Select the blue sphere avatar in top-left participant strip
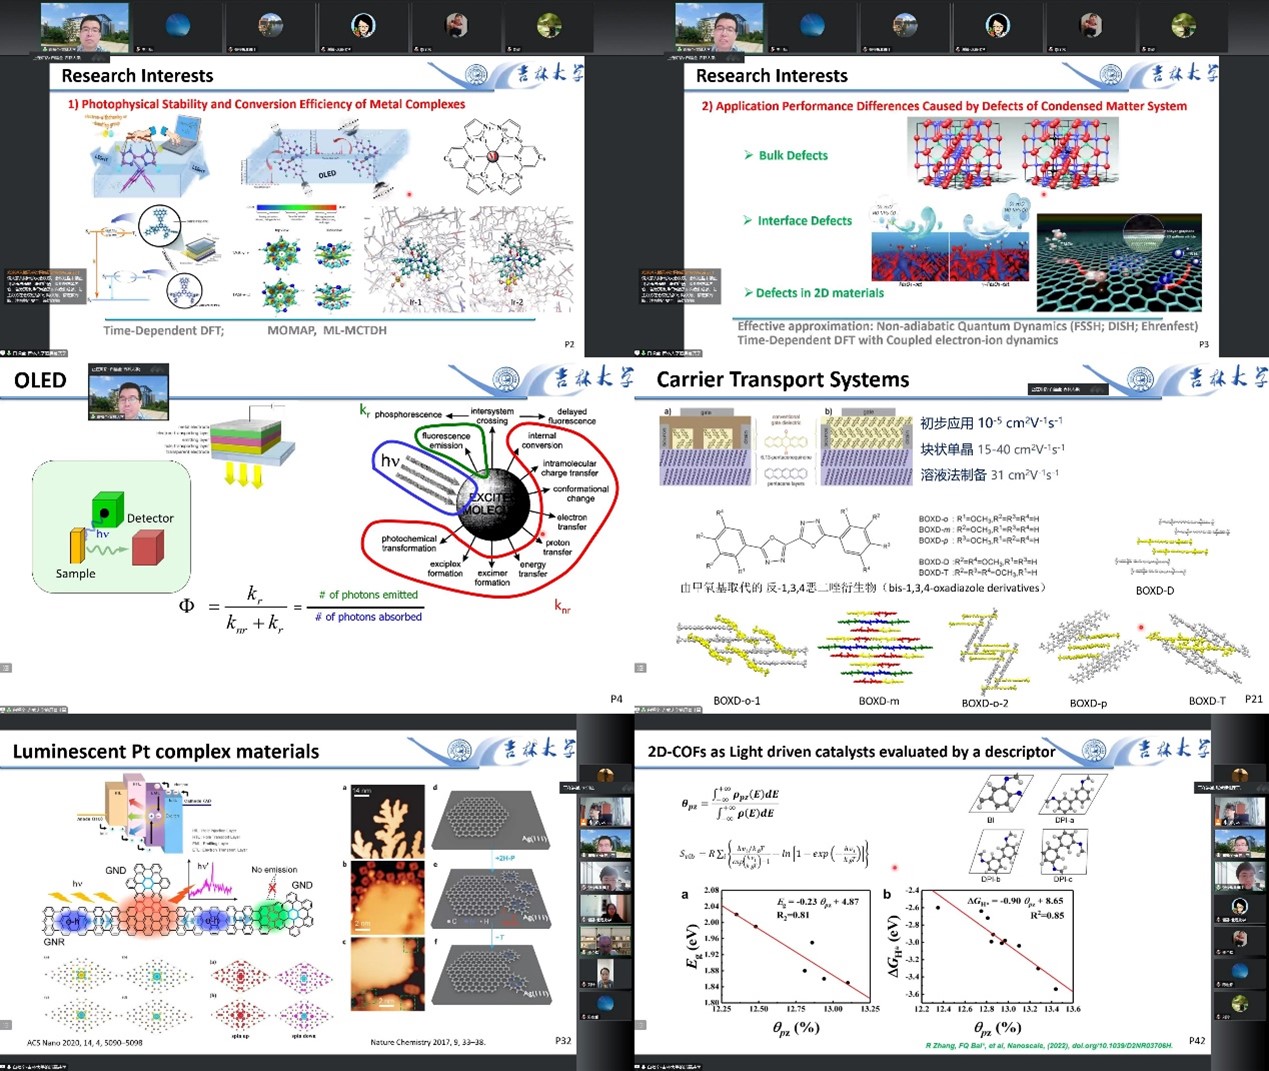This screenshot has height=1071, width=1269. point(177,26)
